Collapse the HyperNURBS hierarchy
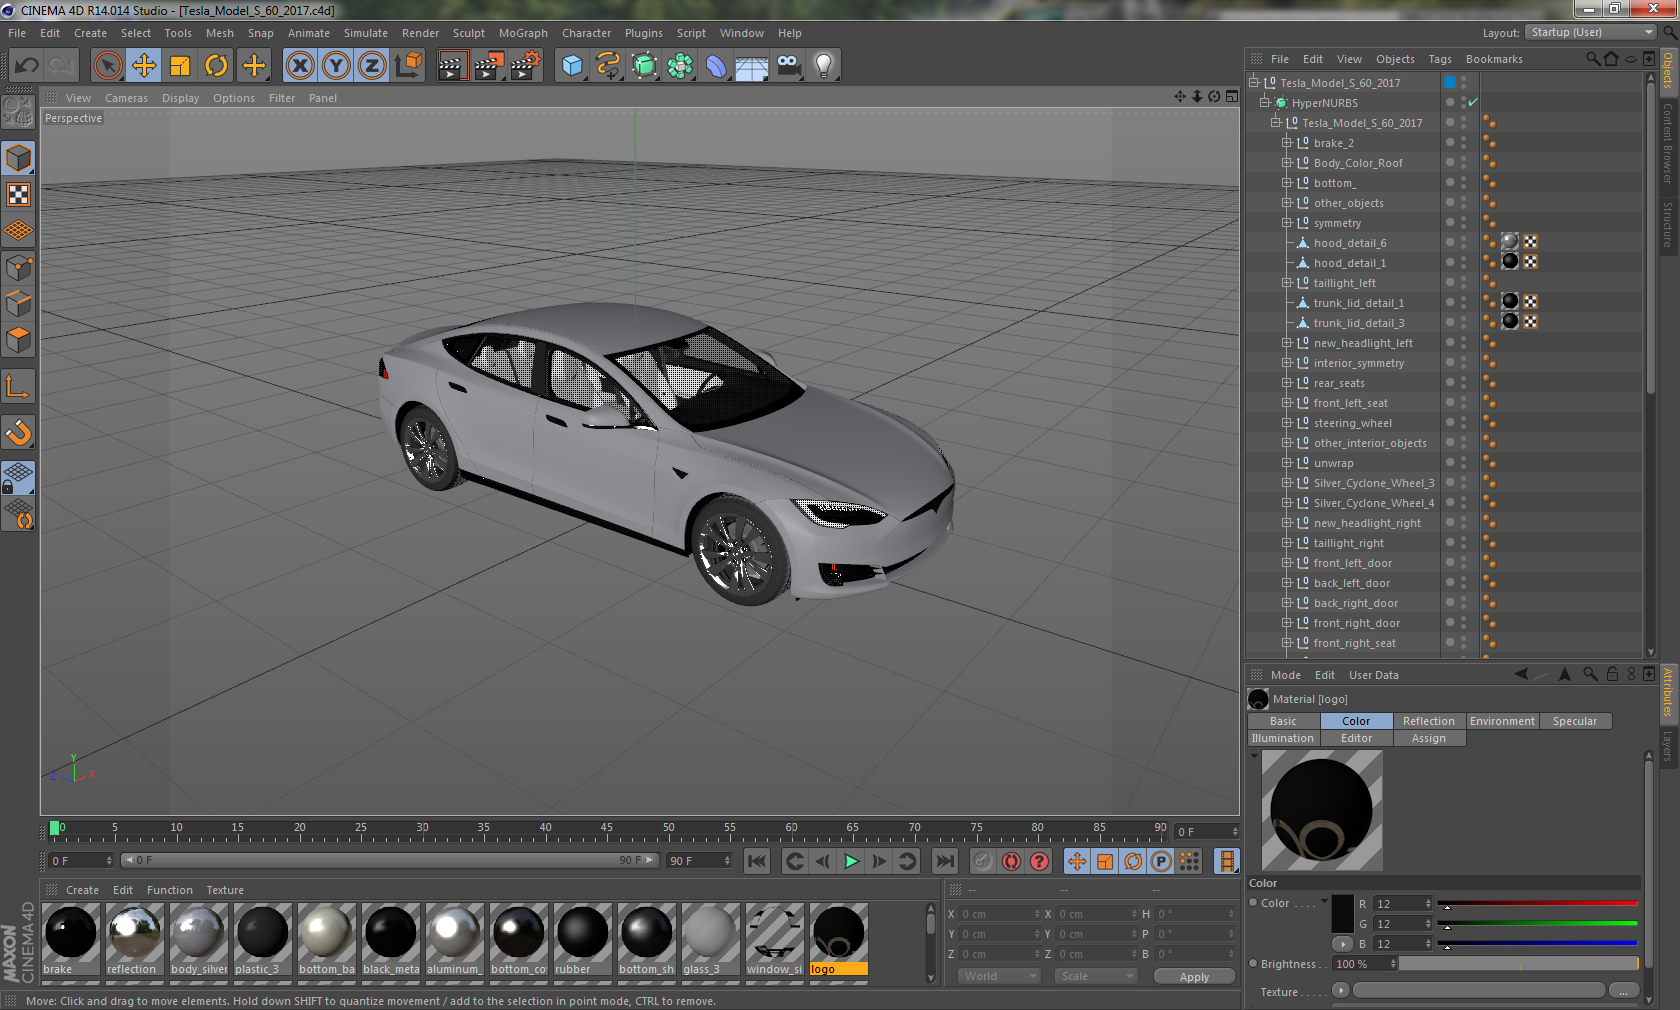Image resolution: width=1680 pixels, height=1010 pixels. tap(1264, 103)
